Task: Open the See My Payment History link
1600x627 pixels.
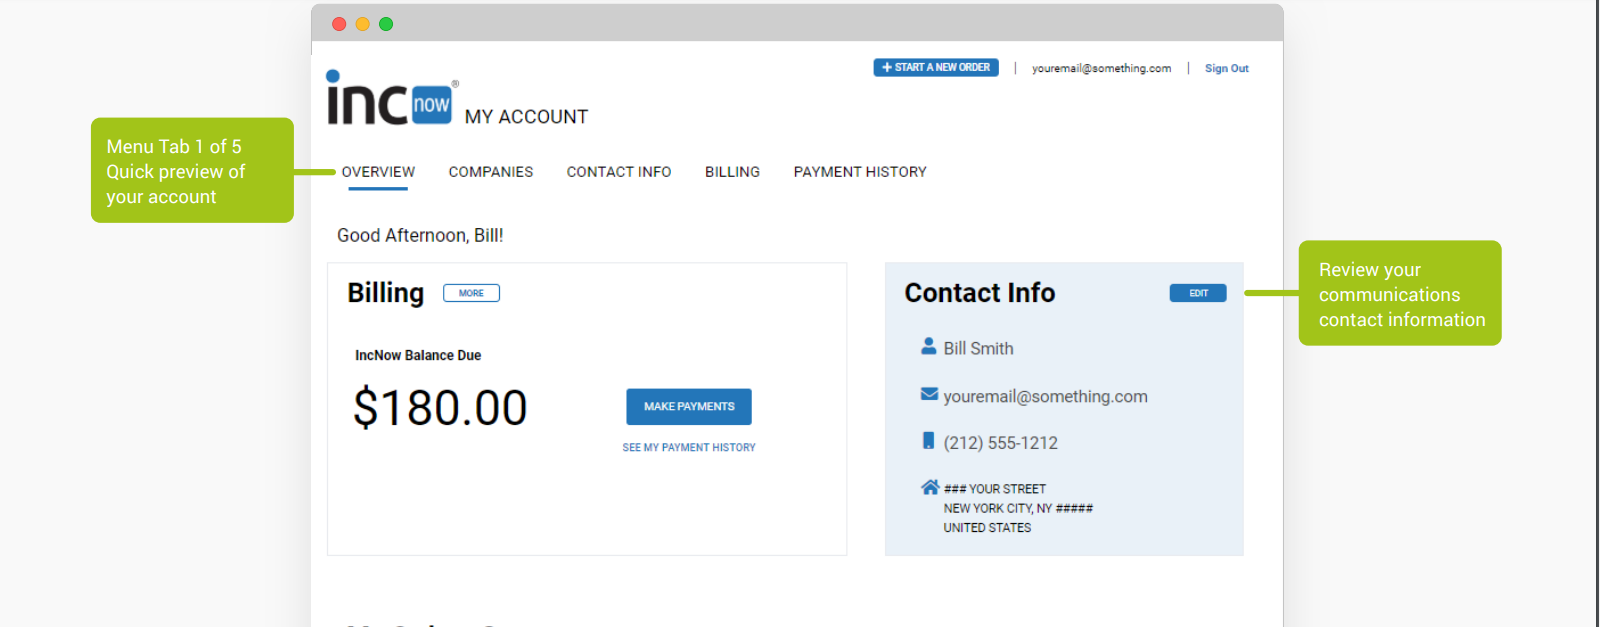Action: pos(689,448)
